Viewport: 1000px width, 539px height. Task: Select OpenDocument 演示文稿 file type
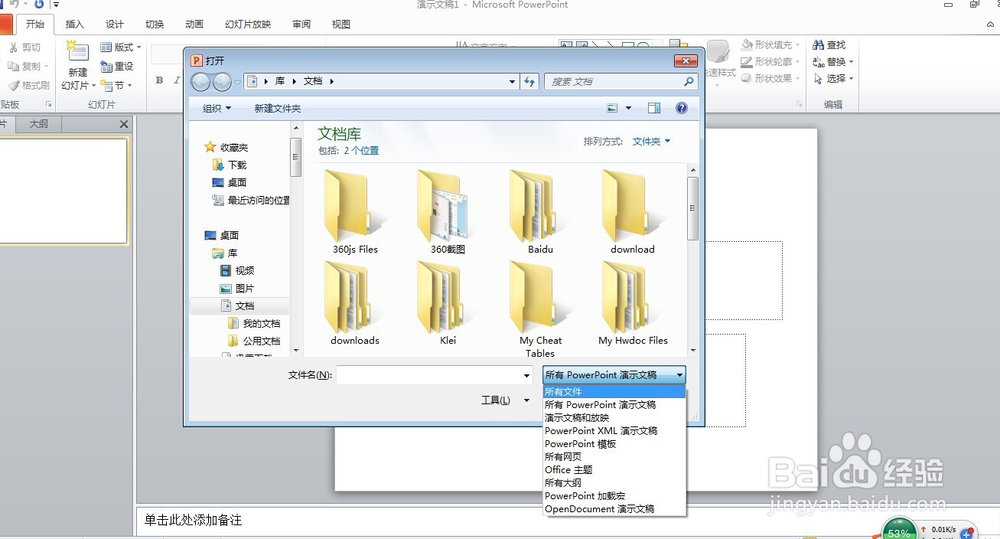pyautogui.click(x=614, y=509)
